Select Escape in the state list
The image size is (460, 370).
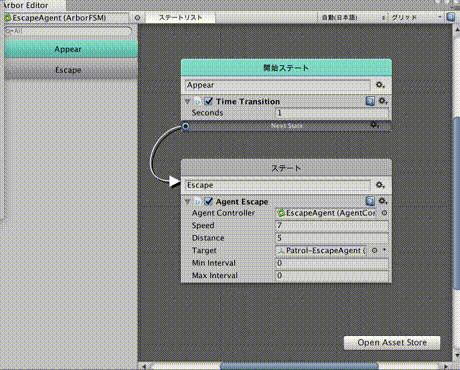point(71,70)
